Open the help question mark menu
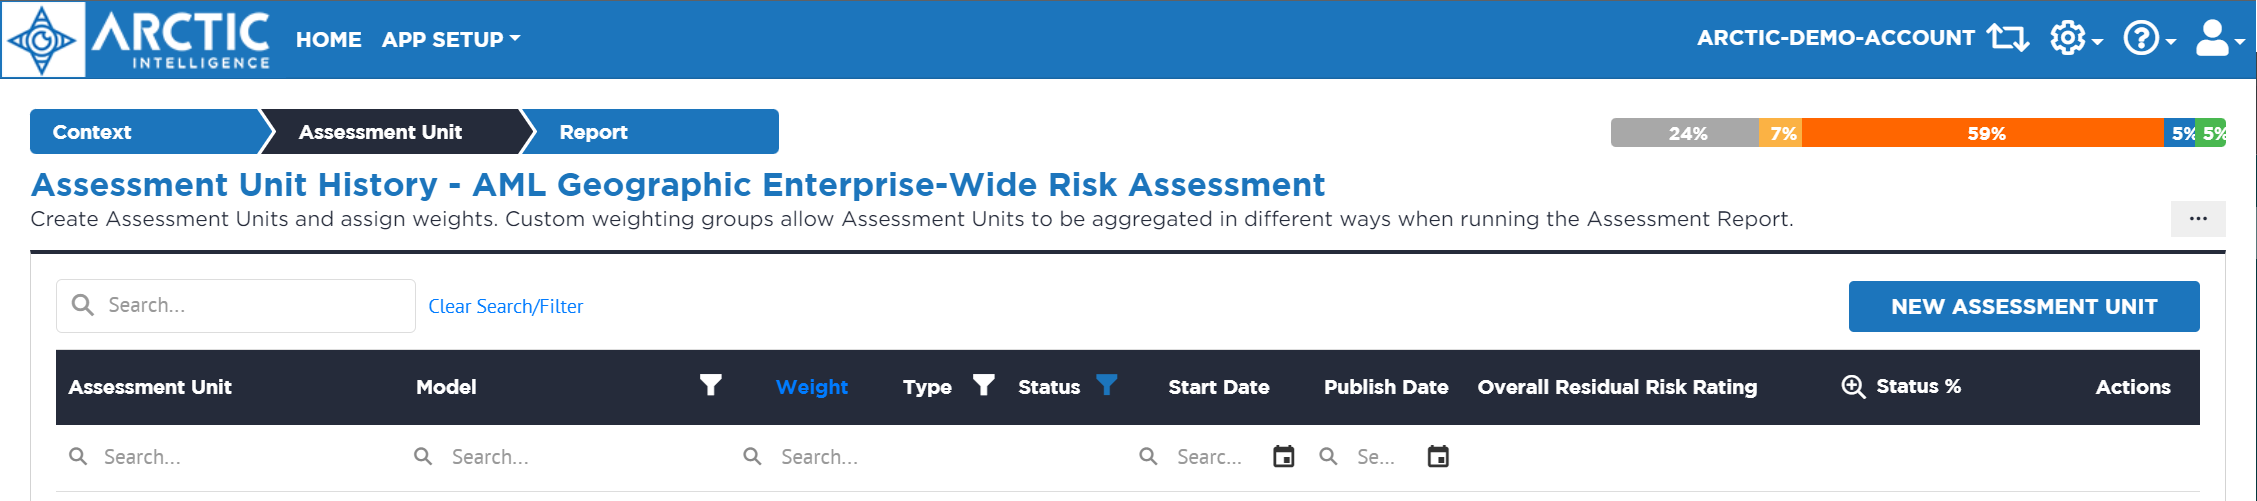The height and width of the screenshot is (501, 2257). tap(2150, 39)
